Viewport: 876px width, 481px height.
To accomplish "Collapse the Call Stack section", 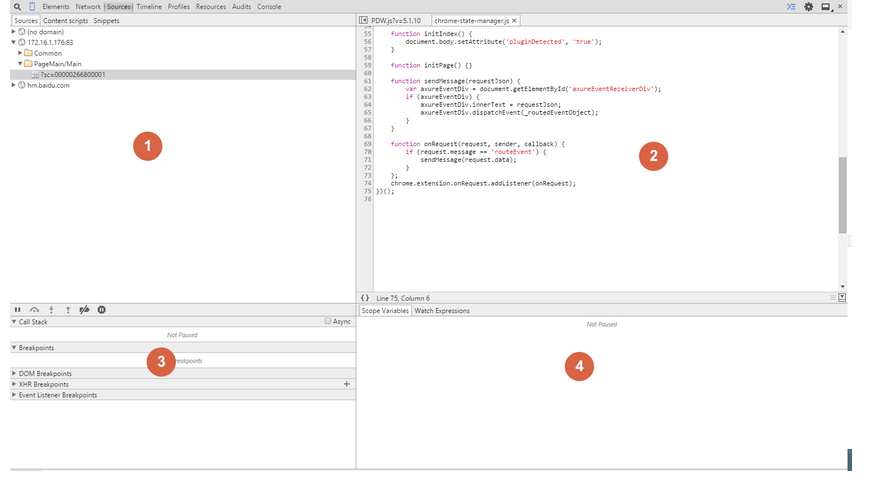I will 14,322.
